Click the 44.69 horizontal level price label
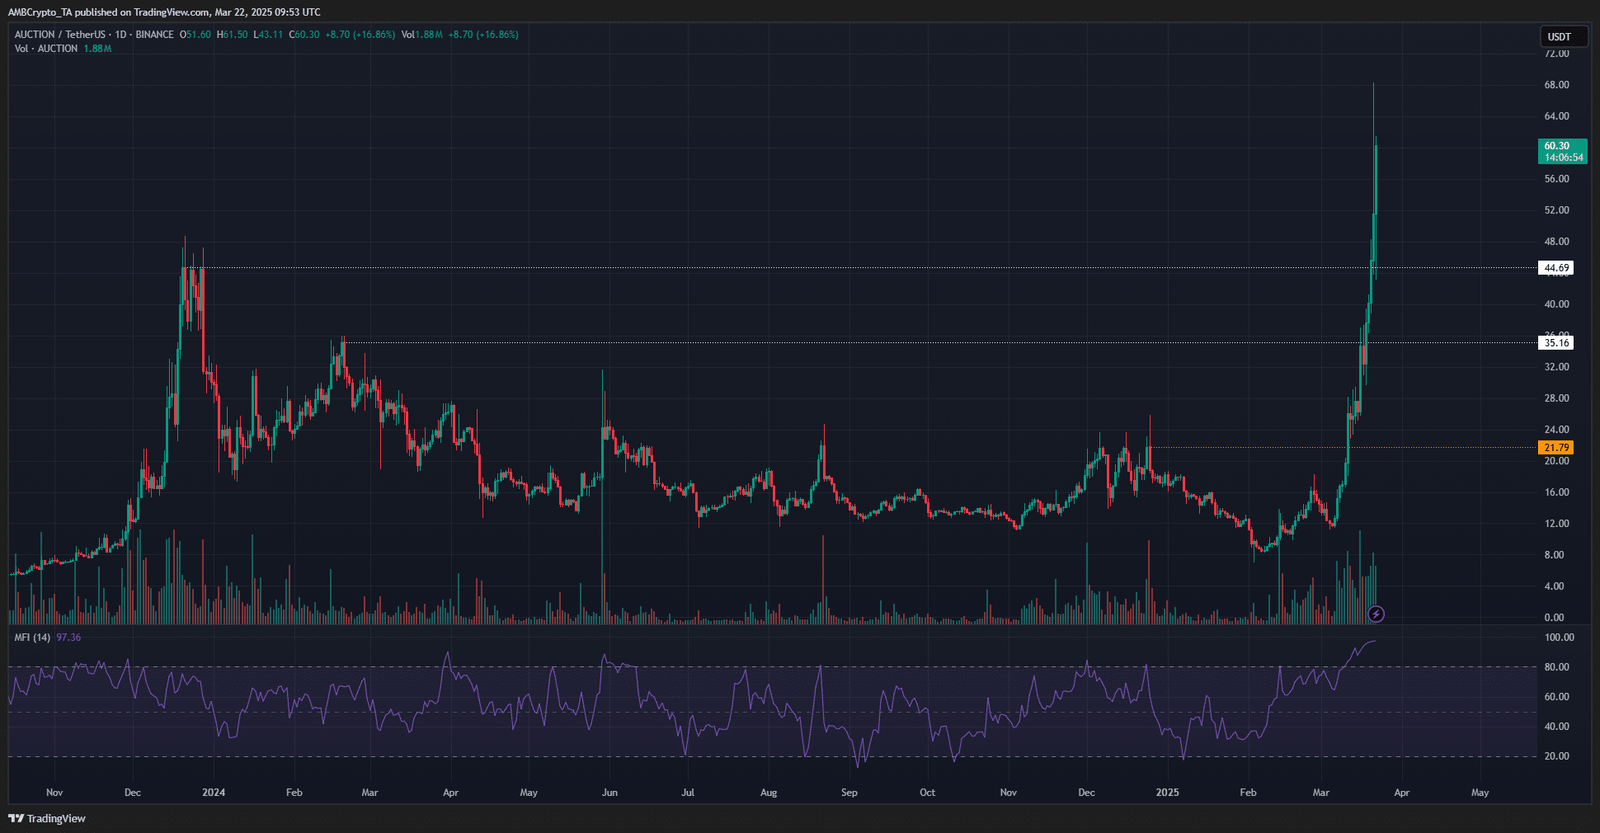Image resolution: width=1600 pixels, height=833 pixels. (1556, 268)
